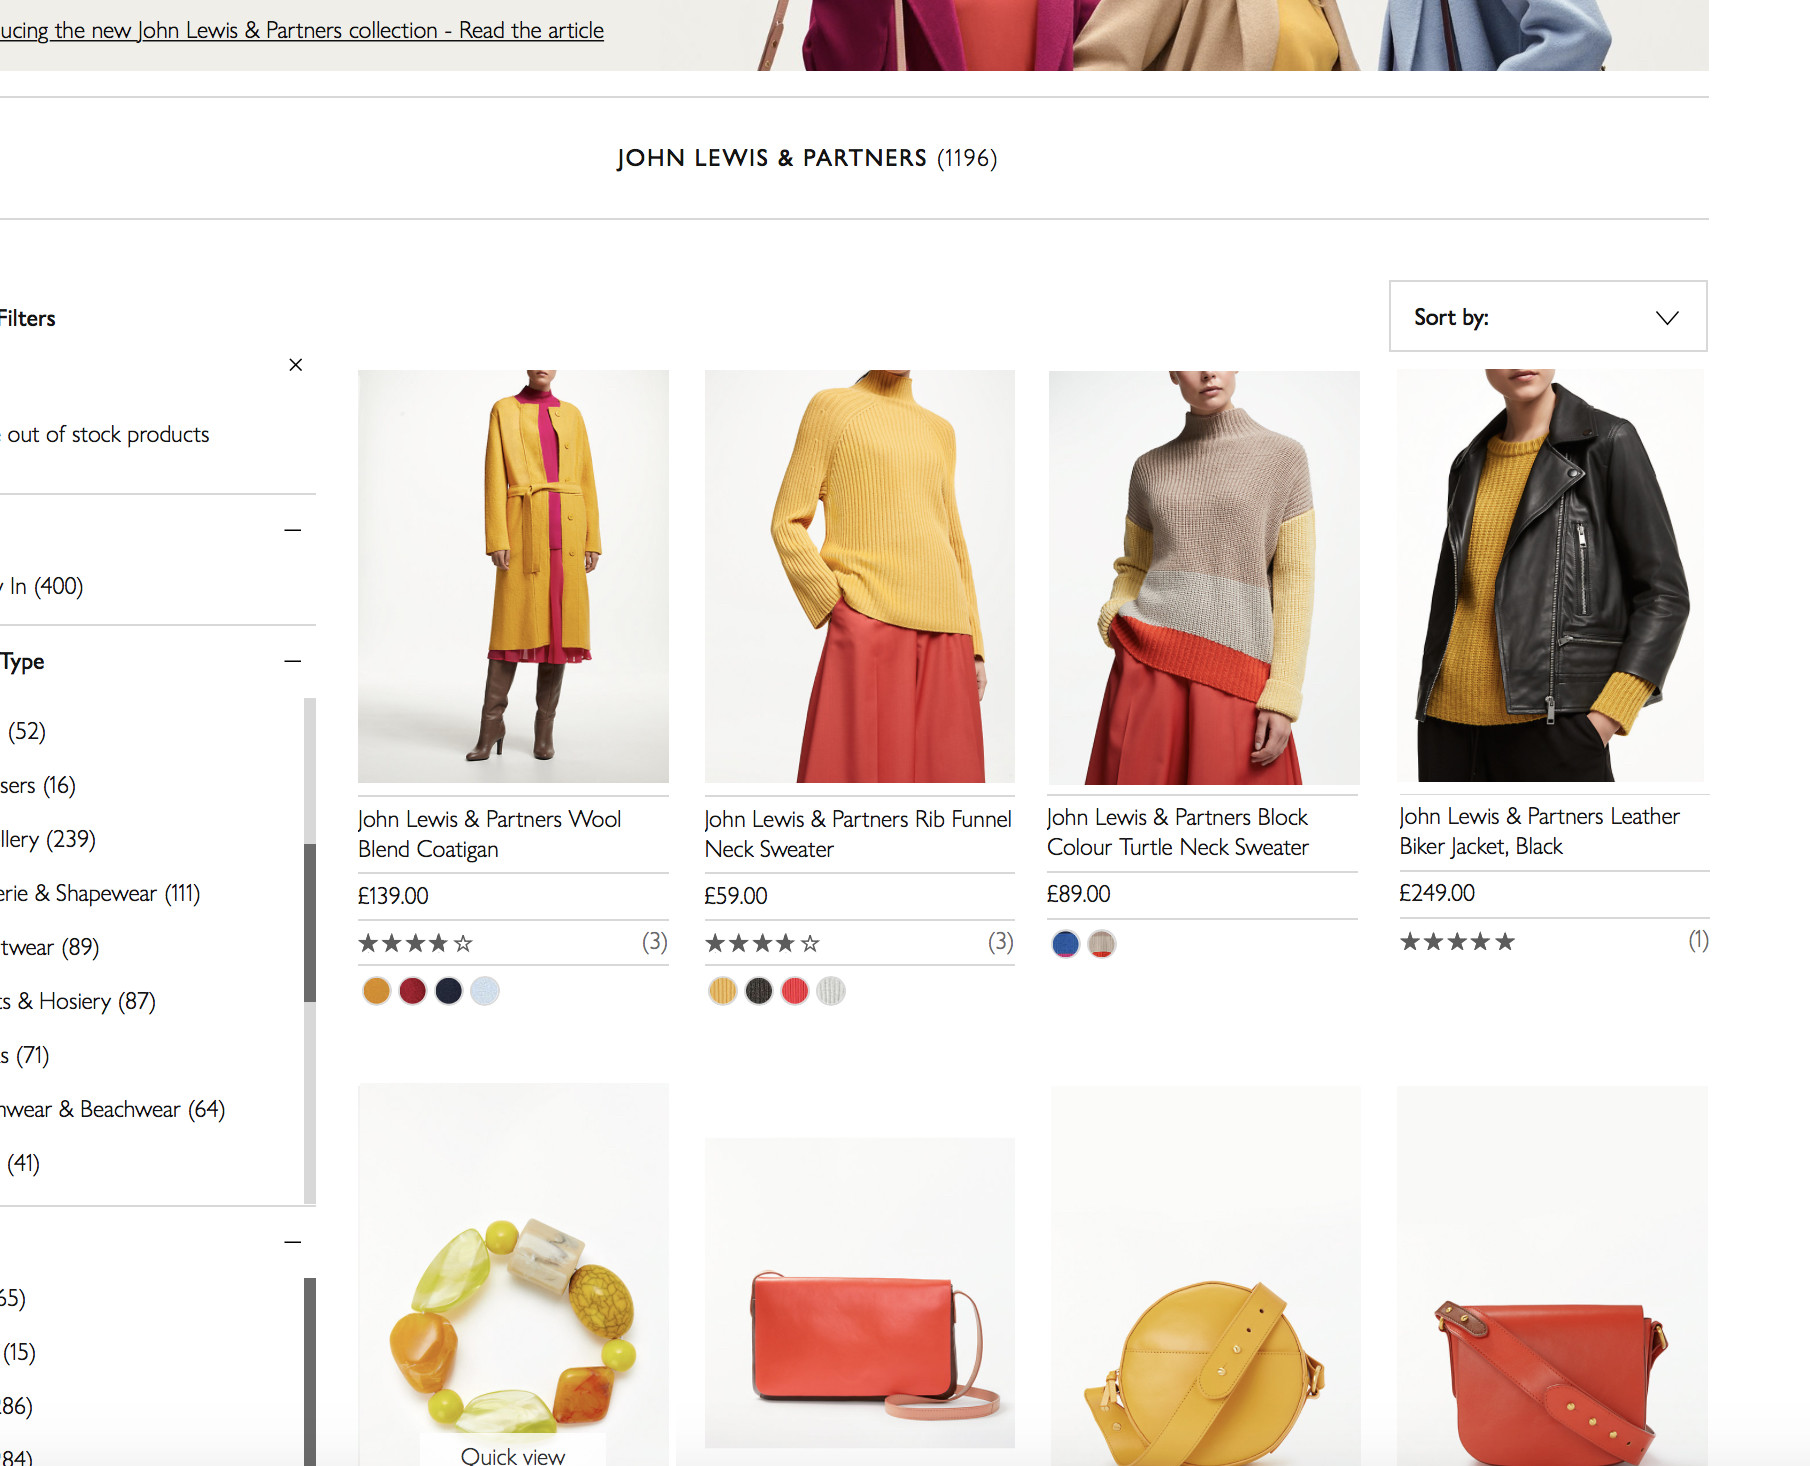Filter type by option showing (71)
This screenshot has width=1810, height=1466.
coord(25,1055)
